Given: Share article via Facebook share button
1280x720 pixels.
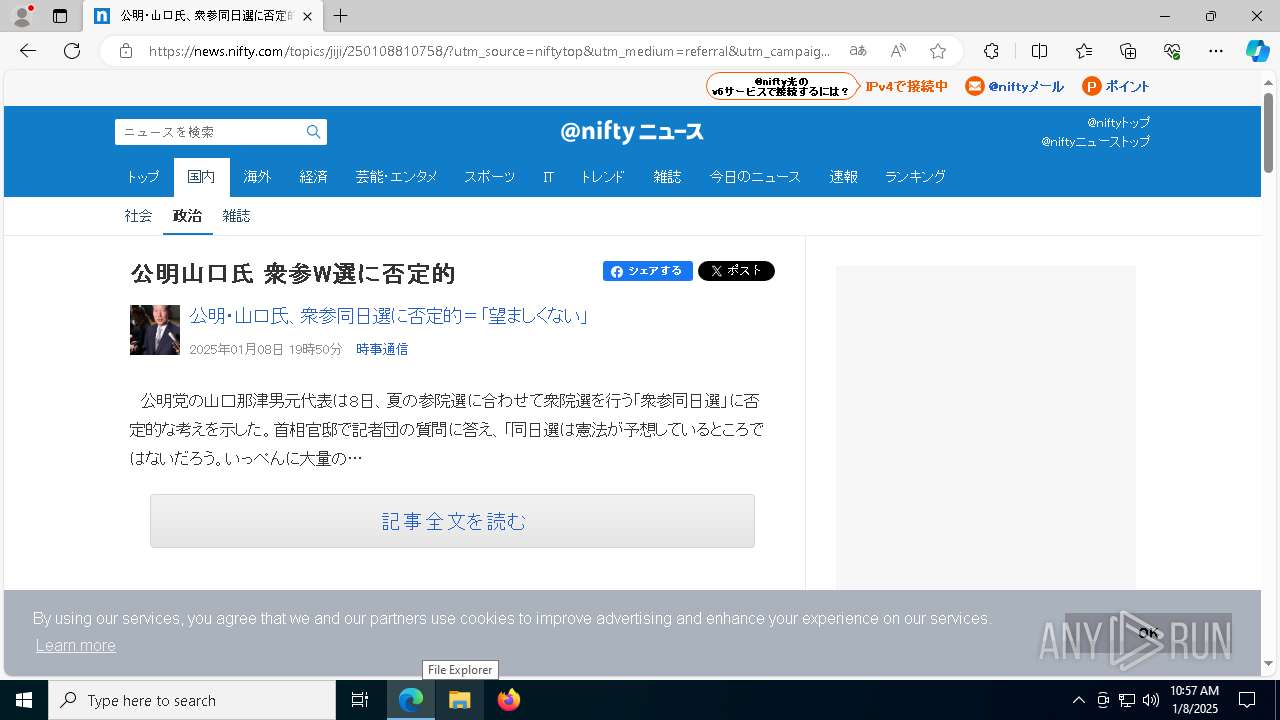Looking at the screenshot, I should tap(647, 271).
